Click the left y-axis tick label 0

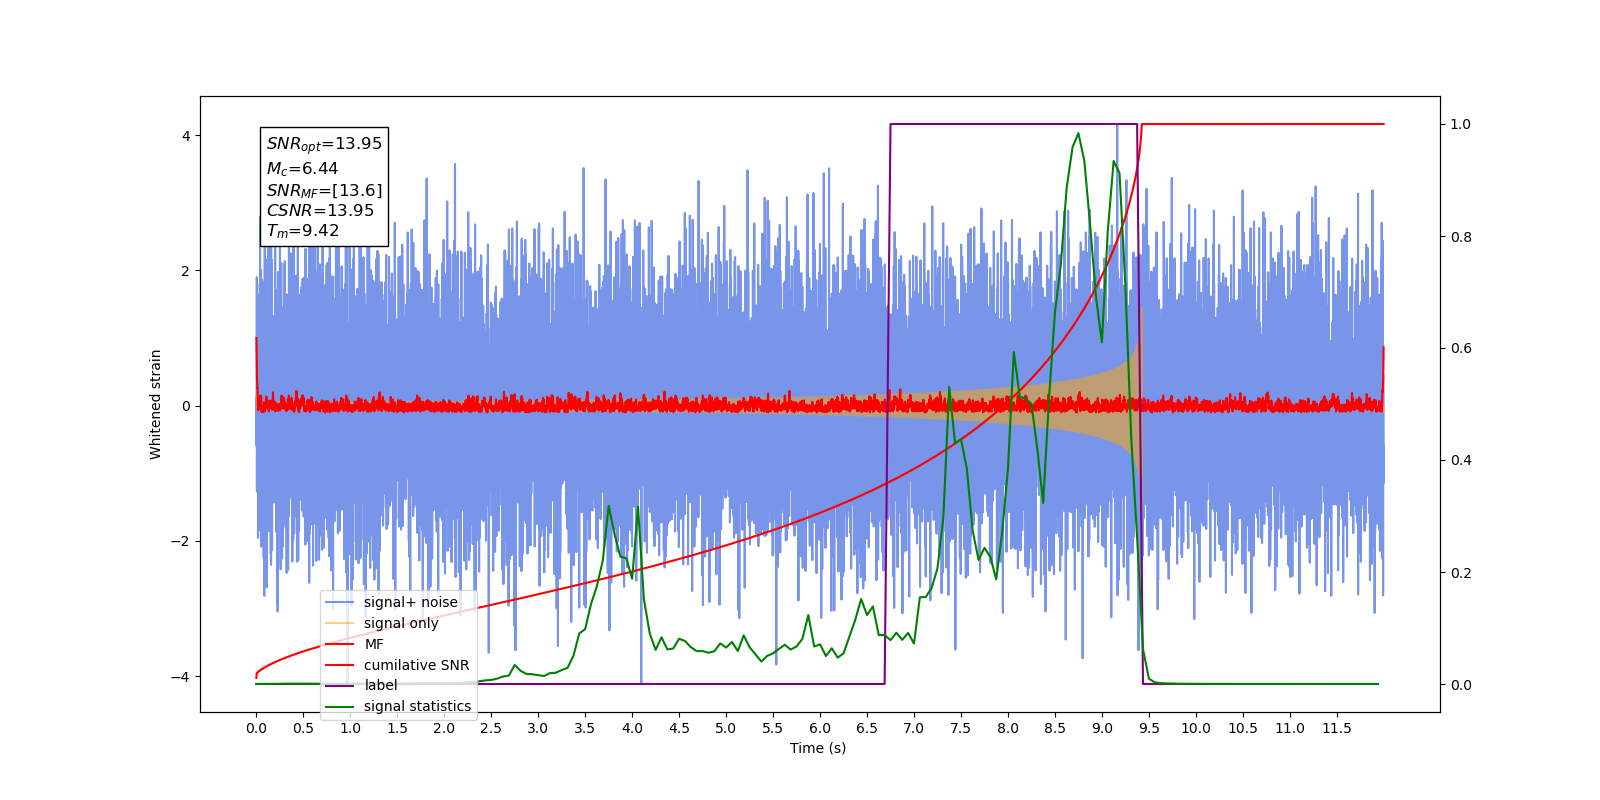(185, 406)
